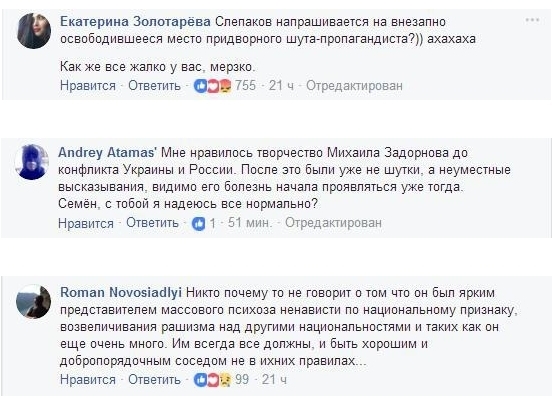Click the like reaction icon on Roman's comment
This screenshot has height=398, width=557.
(x=200, y=380)
